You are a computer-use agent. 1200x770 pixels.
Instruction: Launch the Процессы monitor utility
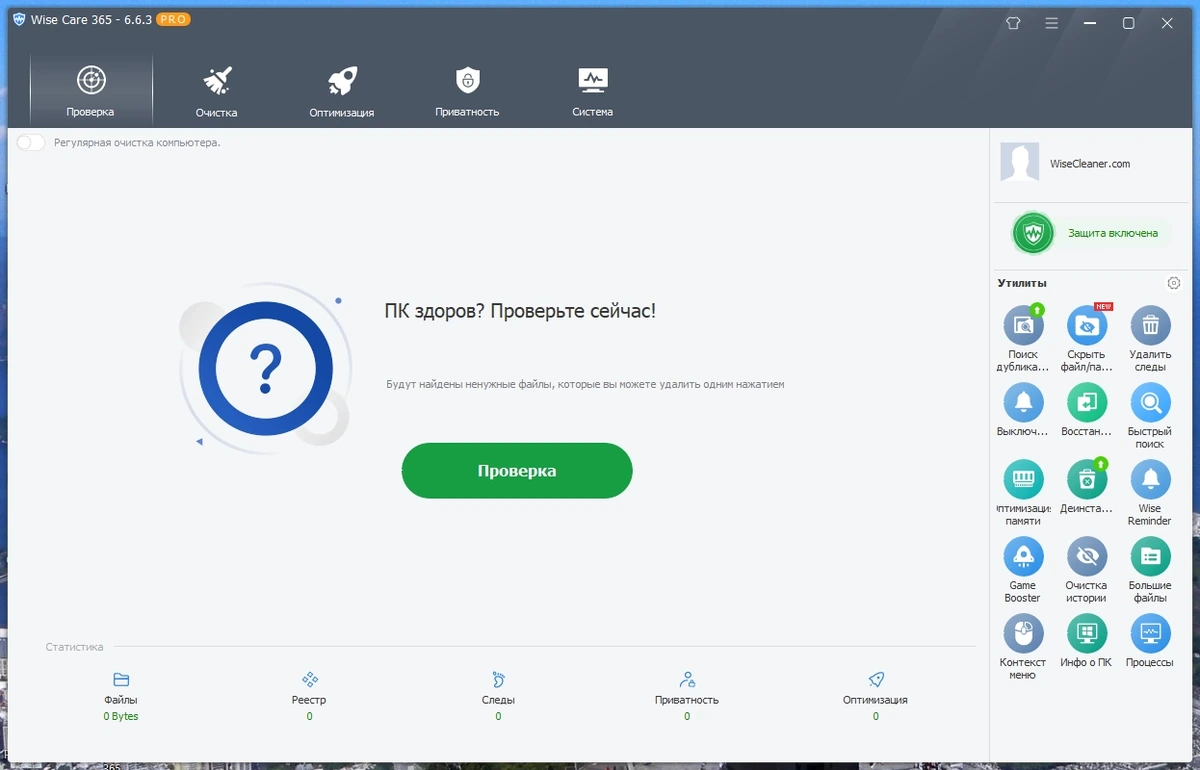click(1150, 633)
